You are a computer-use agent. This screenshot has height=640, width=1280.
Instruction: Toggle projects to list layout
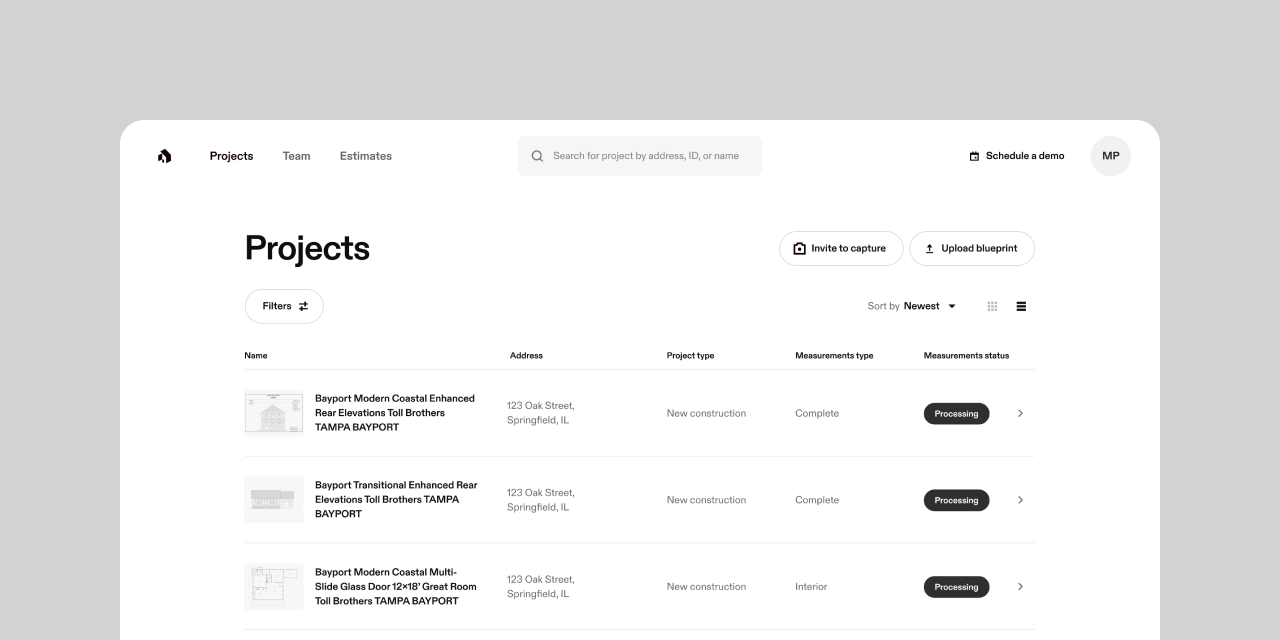(x=1021, y=306)
